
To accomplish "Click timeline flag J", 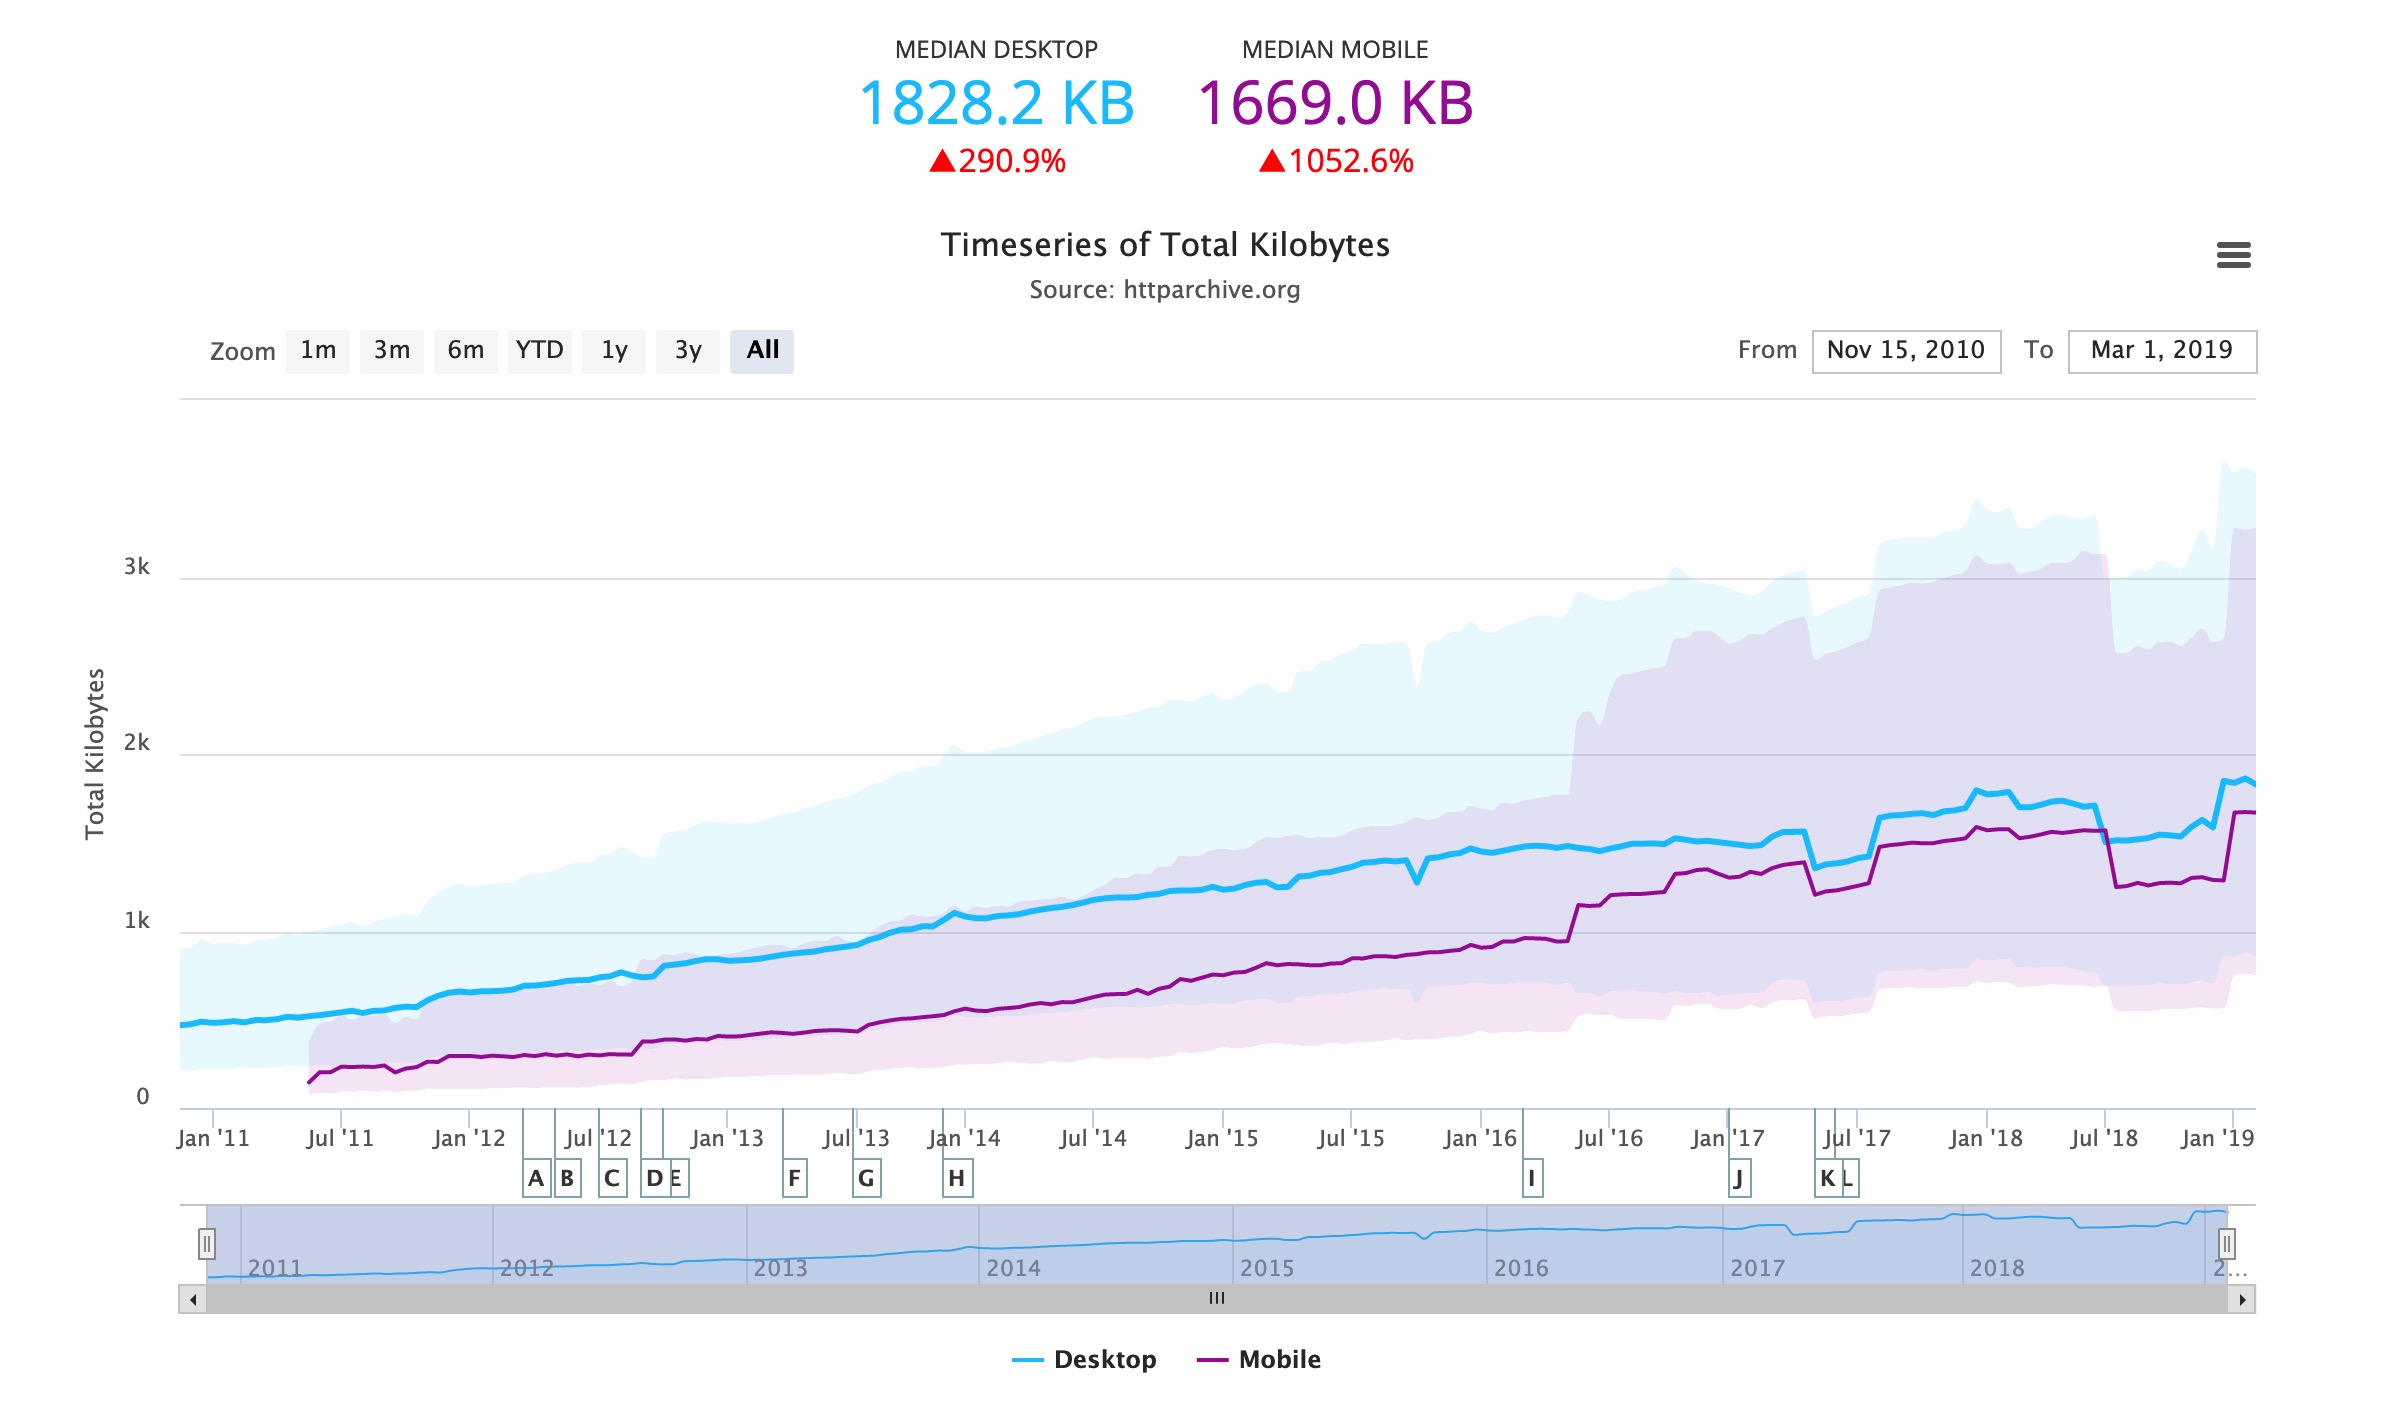I will click(x=1739, y=1178).
